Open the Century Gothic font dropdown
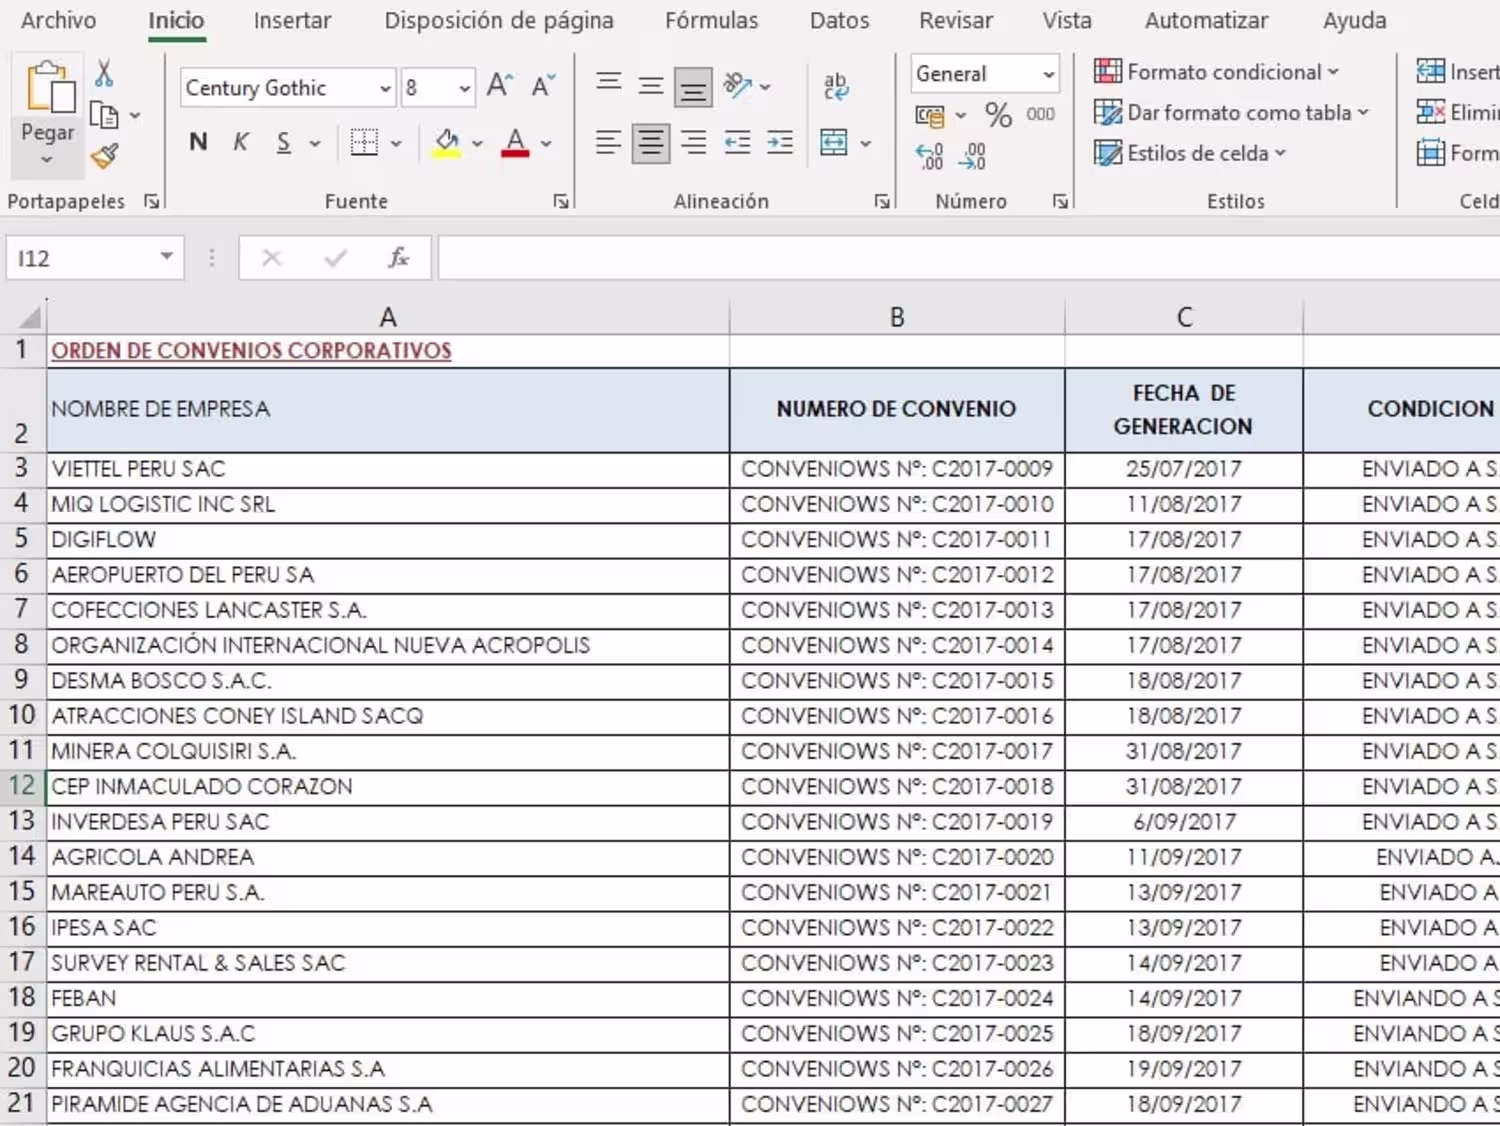This screenshot has height=1126, width=1500. [385, 88]
